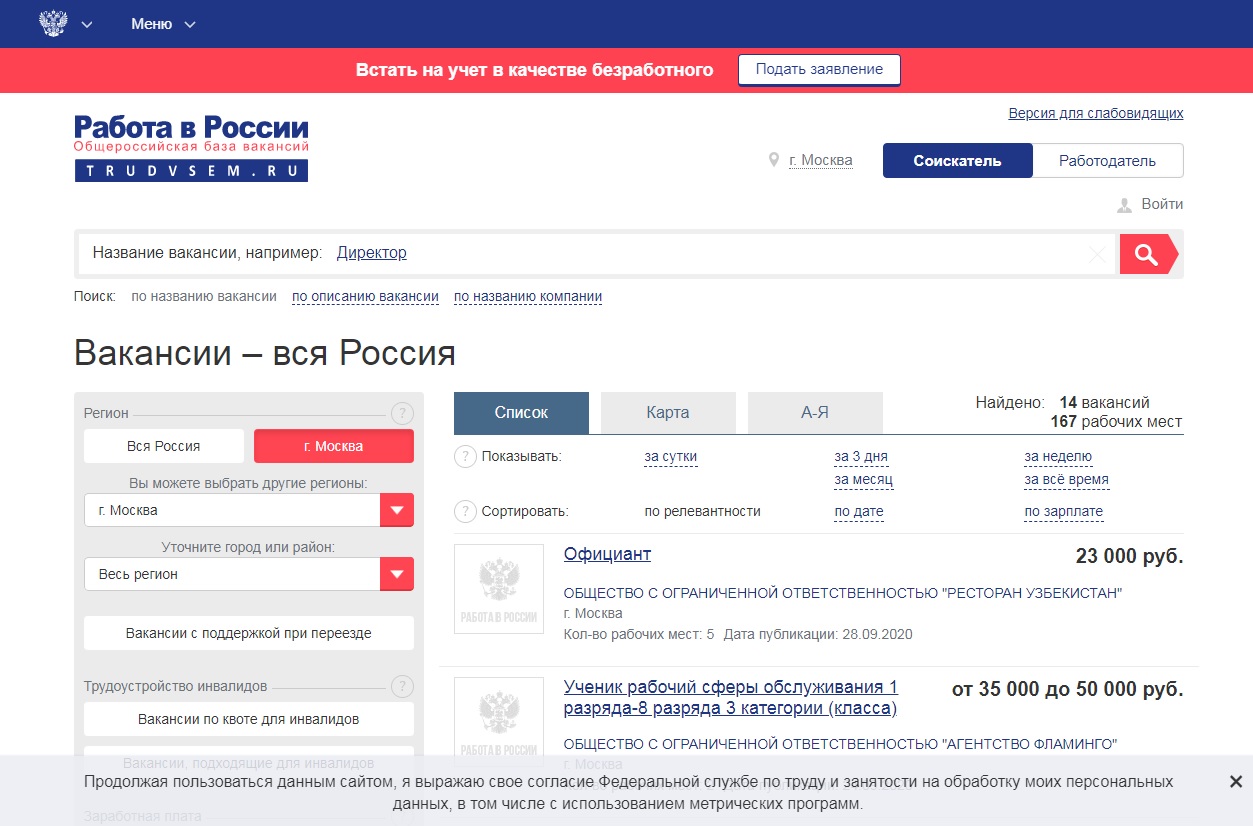Viewport: 1253px width, 826px height.
Task: Open the Весь регион city dropdown
Action: click(249, 574)
